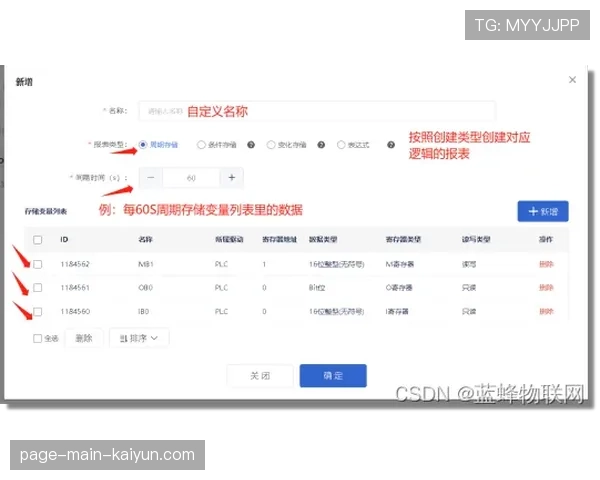Screen dimensions: 600x480
Task: Check the row with ID 1184562
Action: [x=38, y=264]
